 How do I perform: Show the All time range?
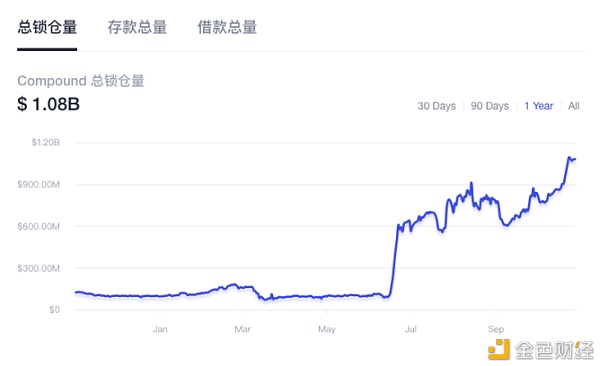(x=574, y=106)
